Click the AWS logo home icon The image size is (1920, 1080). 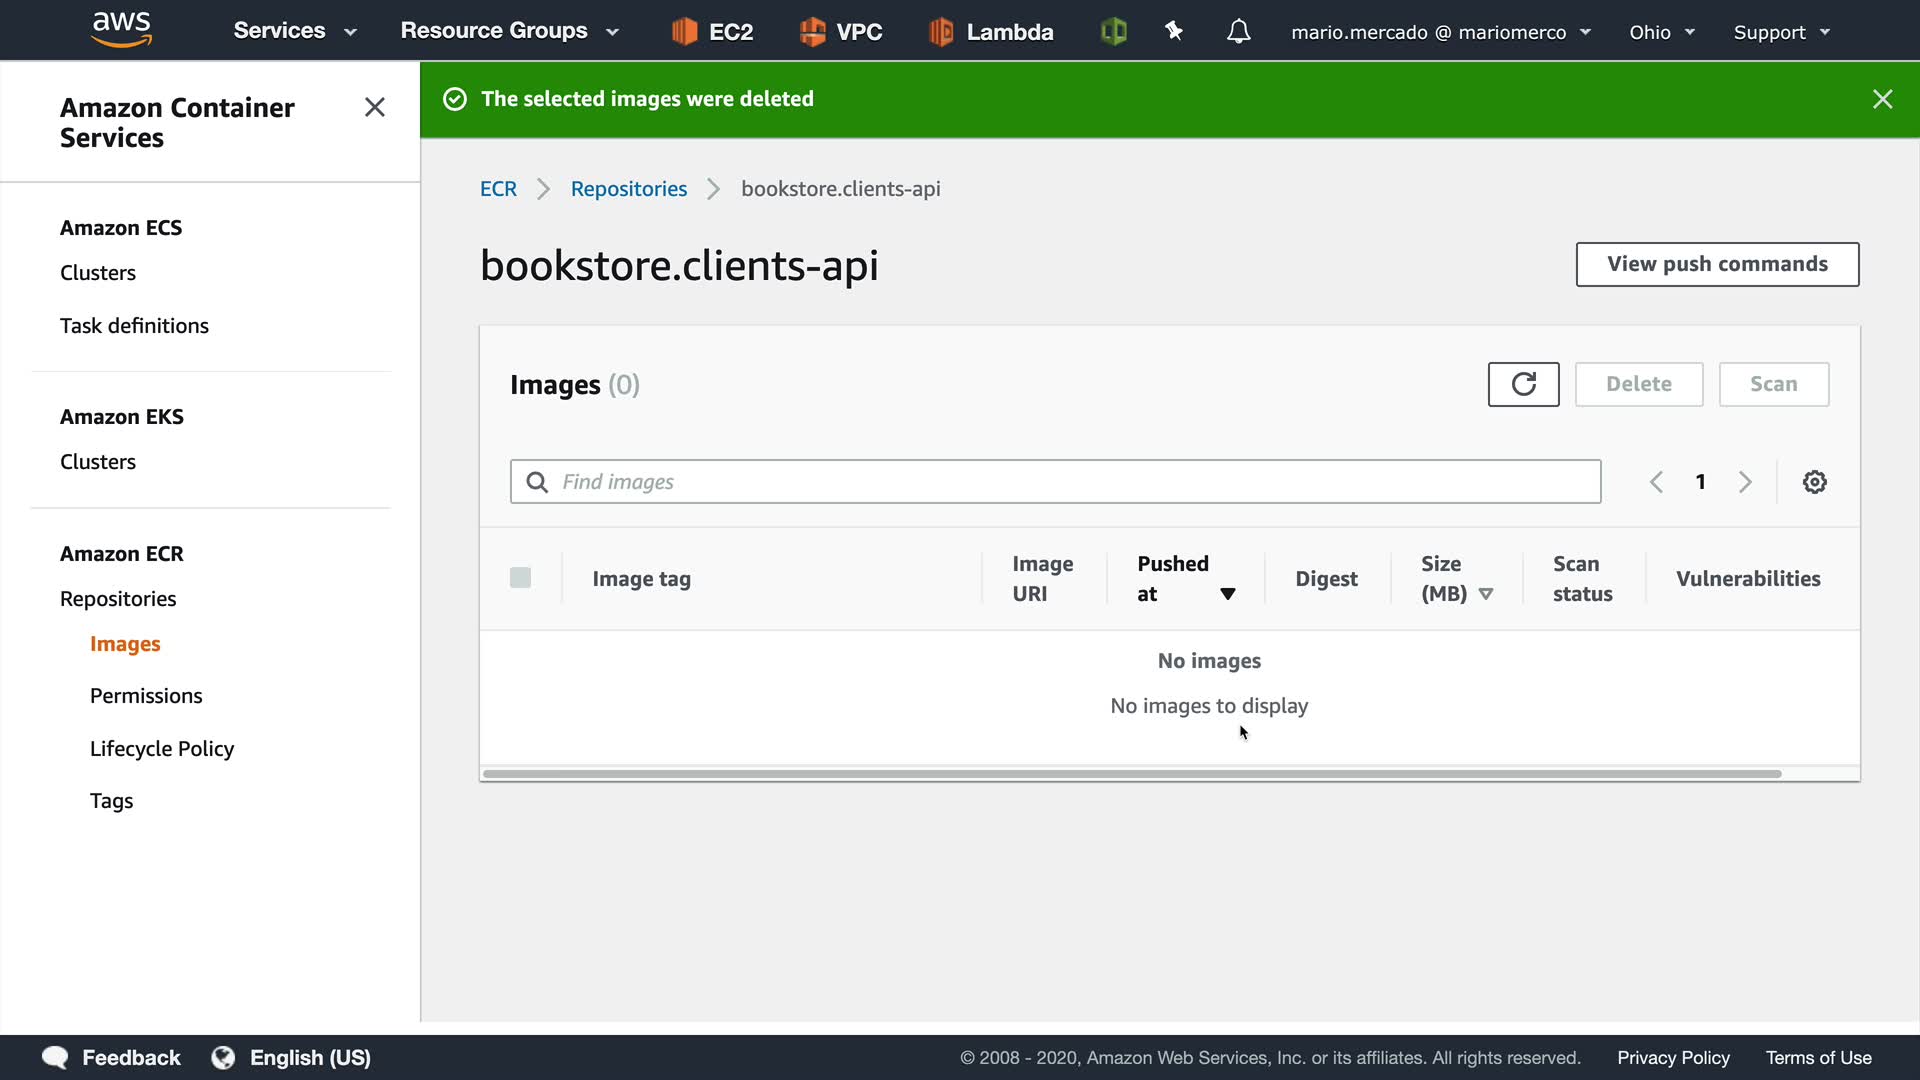[x=121, y=29]
